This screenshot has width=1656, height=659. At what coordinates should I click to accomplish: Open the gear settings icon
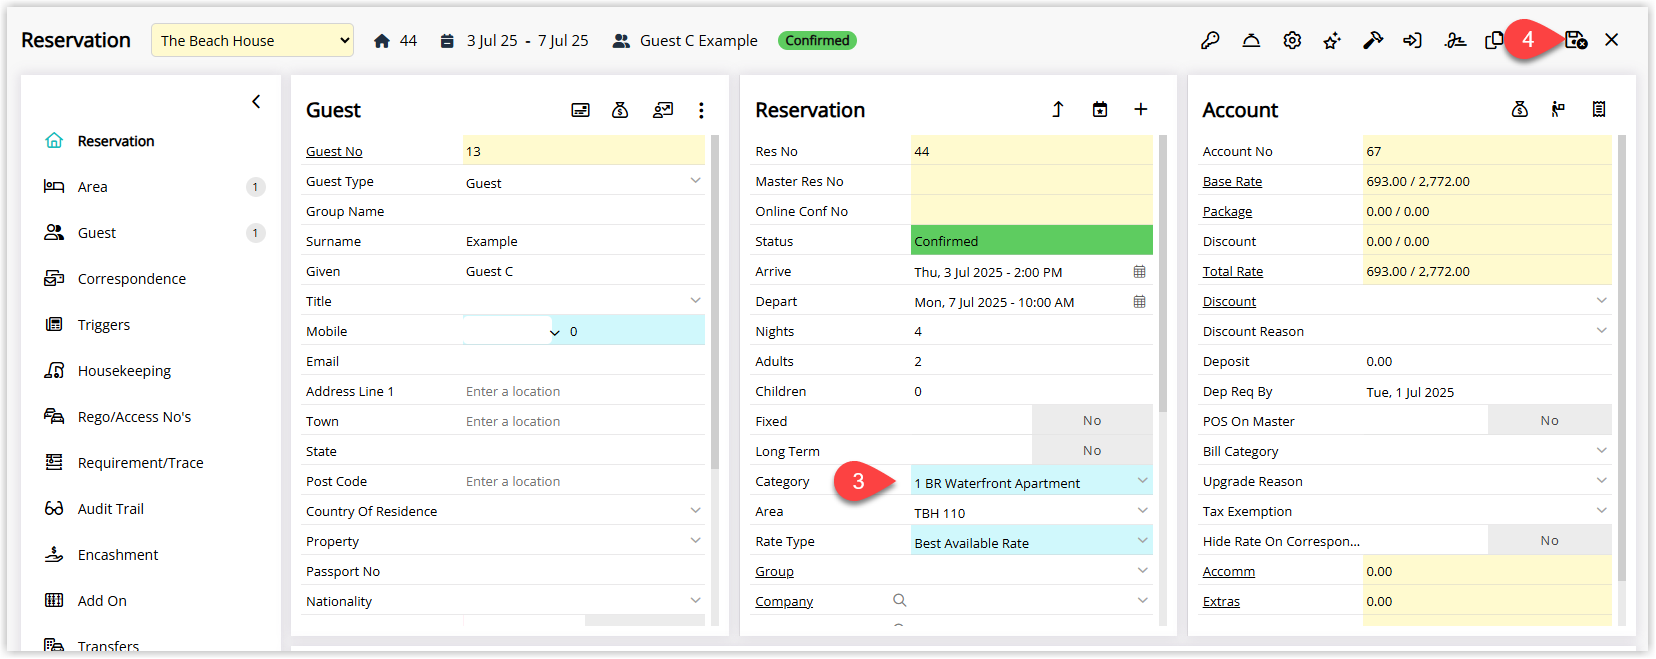pyautogui.click(x=1292, y=41)
